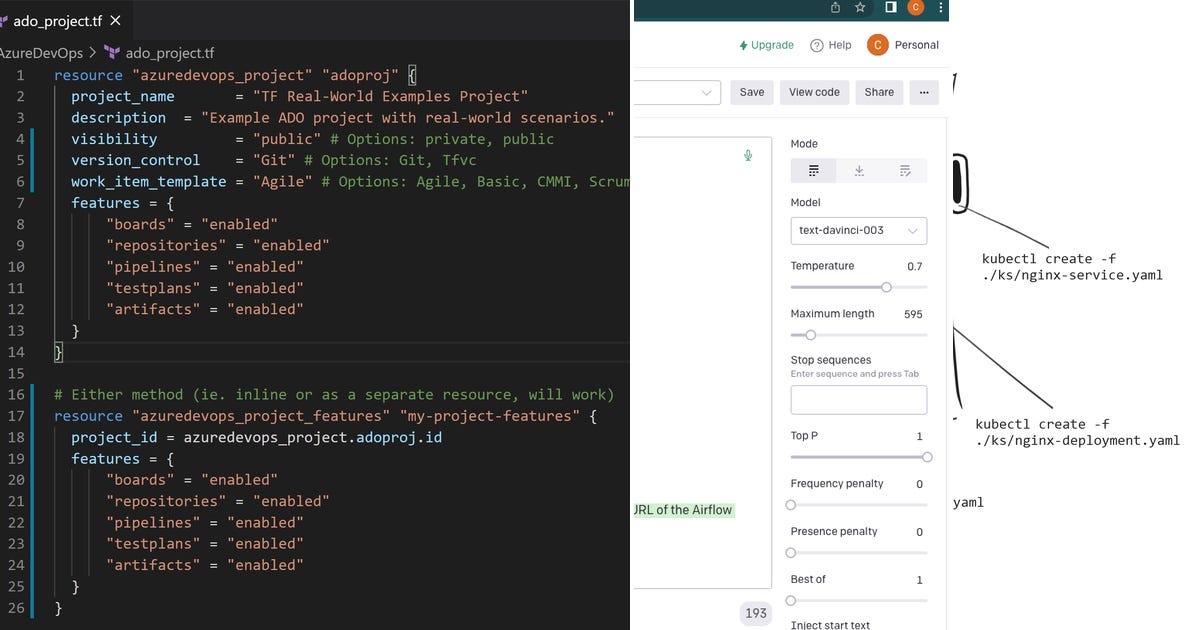Open the three-dots more options button

923,92
